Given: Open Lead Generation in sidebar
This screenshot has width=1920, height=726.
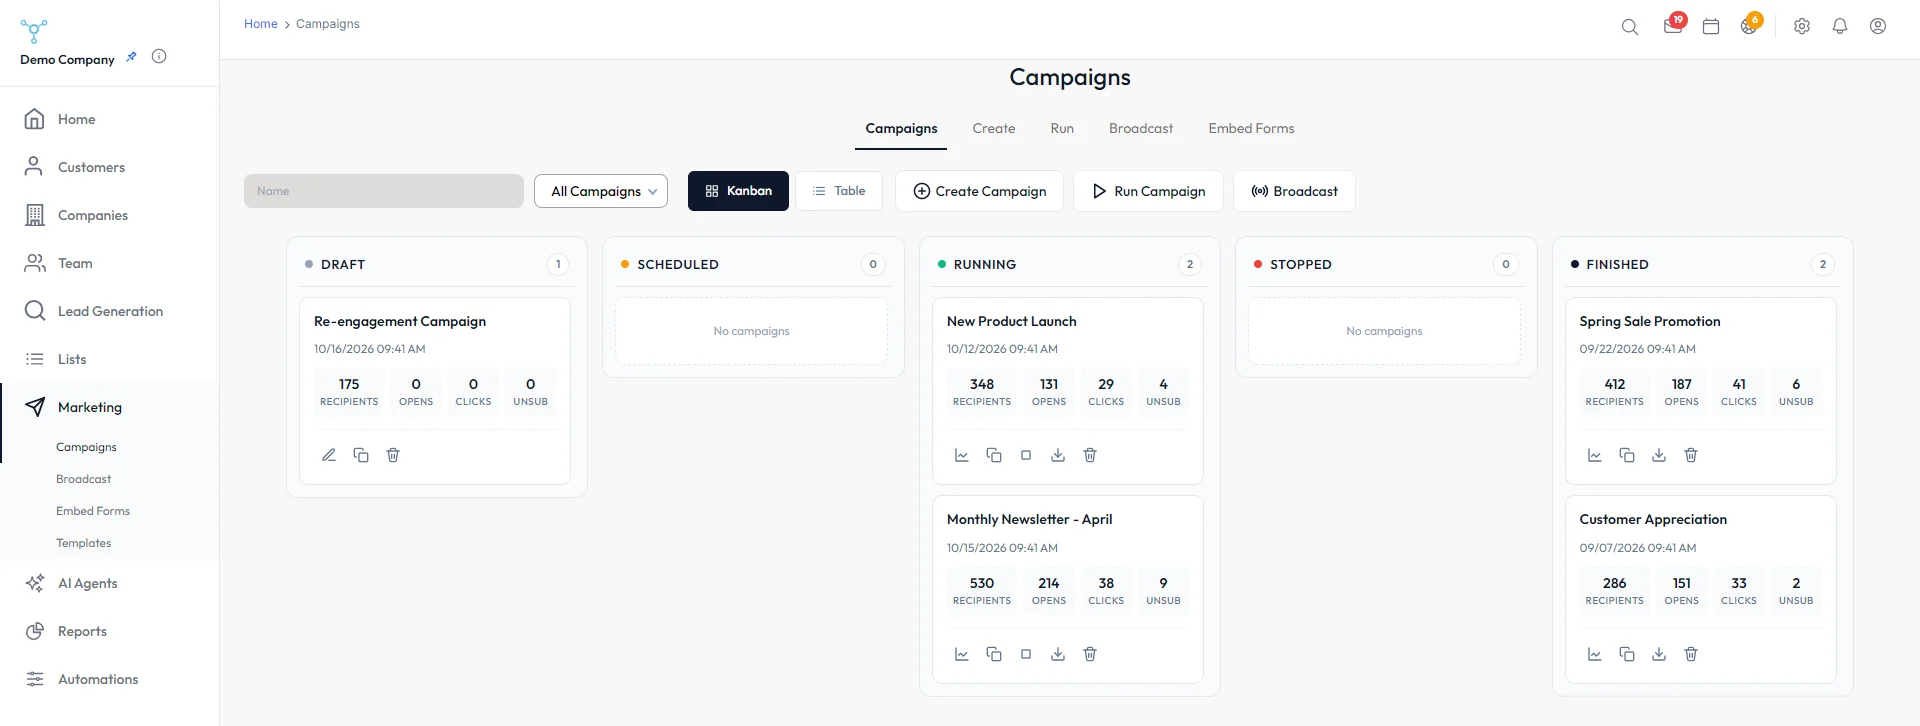Looking at the screenshot, I should [x=110, y=311].
